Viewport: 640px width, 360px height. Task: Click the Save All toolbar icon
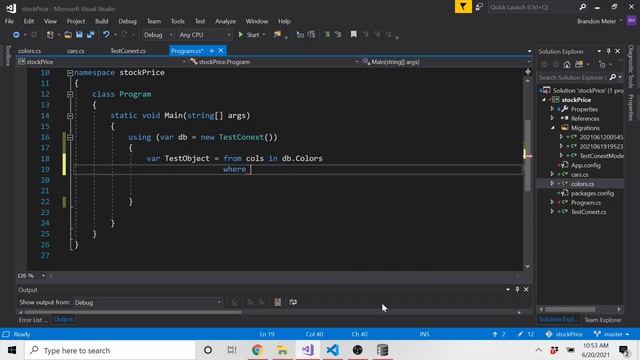pyautogui.click(x=90, y=35)
